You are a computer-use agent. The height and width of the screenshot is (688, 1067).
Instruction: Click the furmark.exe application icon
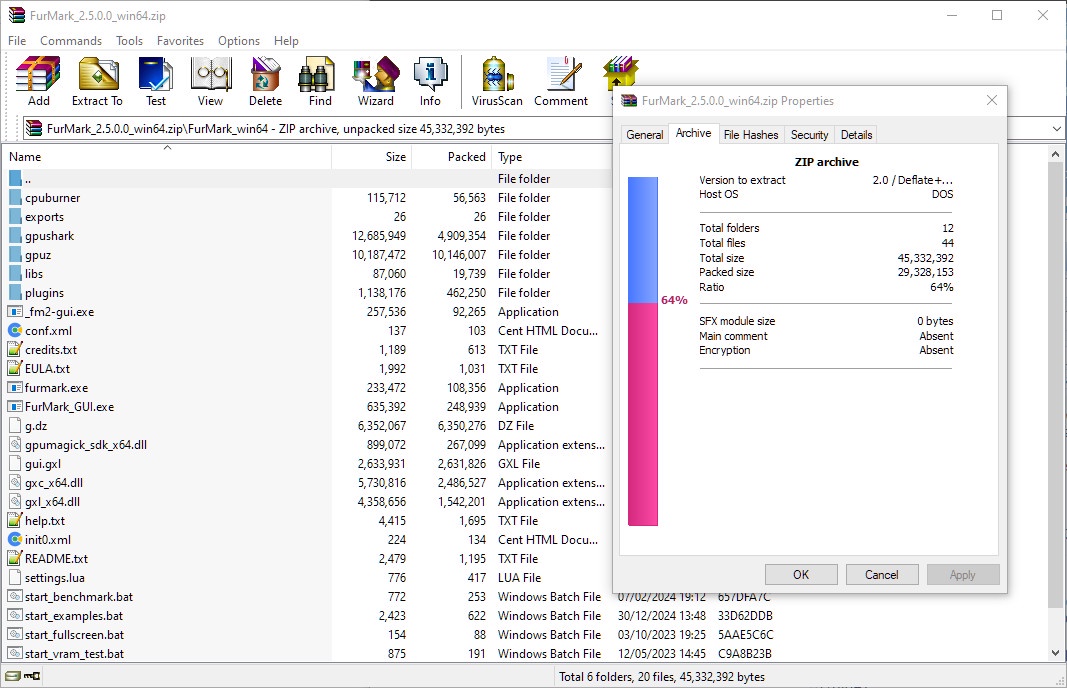(x=15, y=388)
